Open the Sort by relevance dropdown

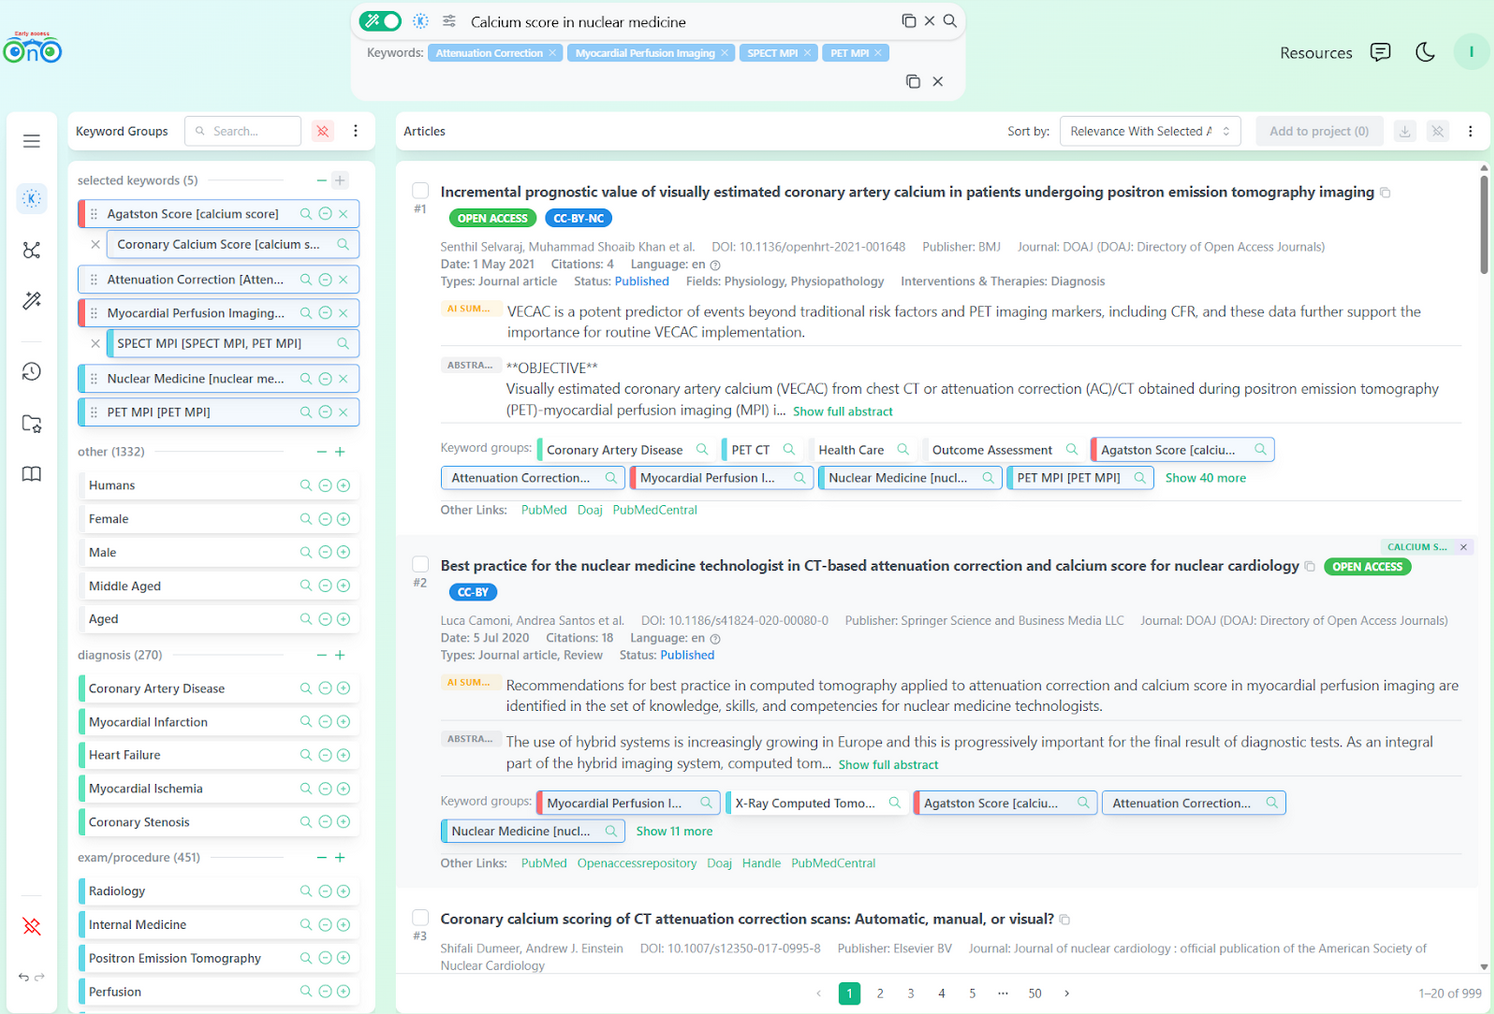tap(1149, 131)
